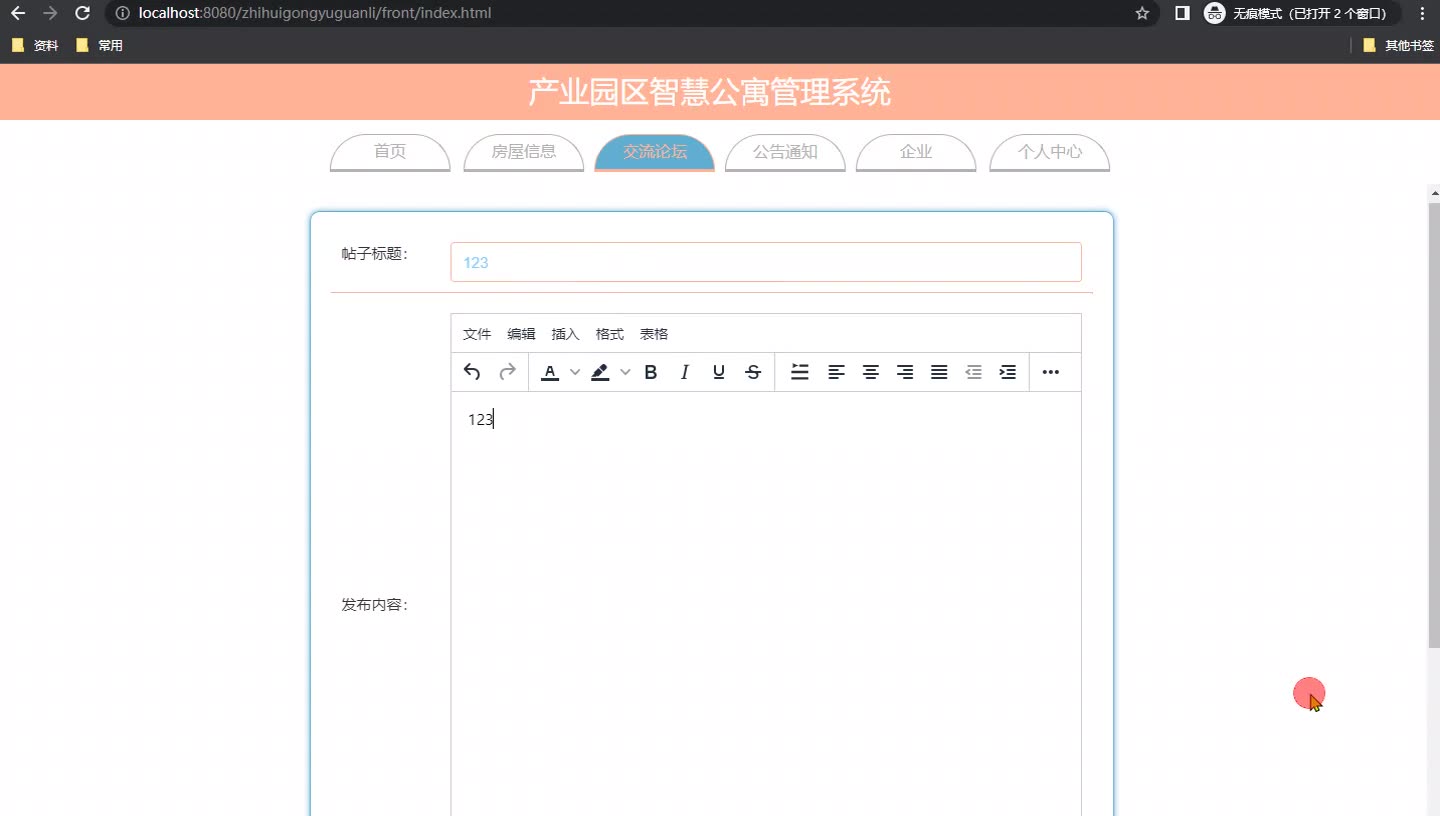Toggle strikethrough formatting
This screenshot has width=1440, height=816.
click(x=754, y=372)
